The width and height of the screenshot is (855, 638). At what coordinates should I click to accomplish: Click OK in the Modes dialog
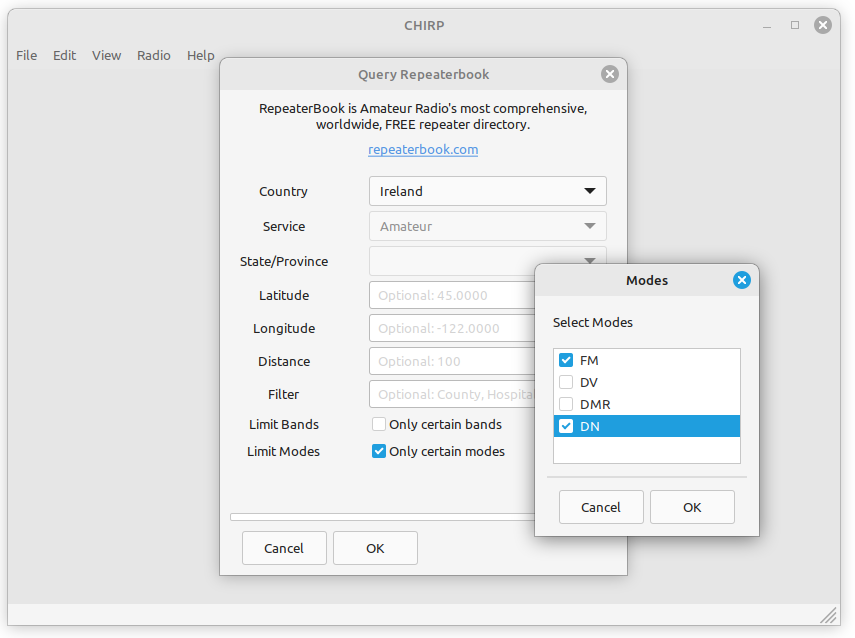click(x=692, y=507)
